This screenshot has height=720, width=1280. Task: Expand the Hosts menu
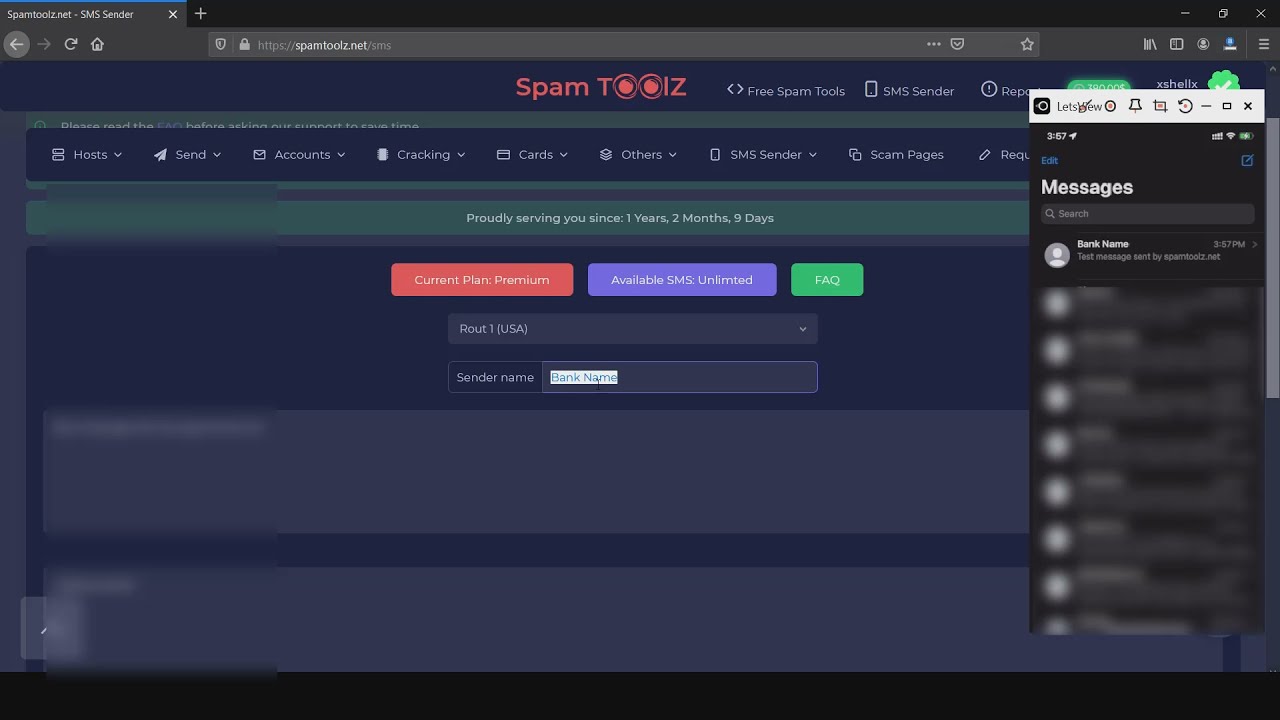(87, 154)
